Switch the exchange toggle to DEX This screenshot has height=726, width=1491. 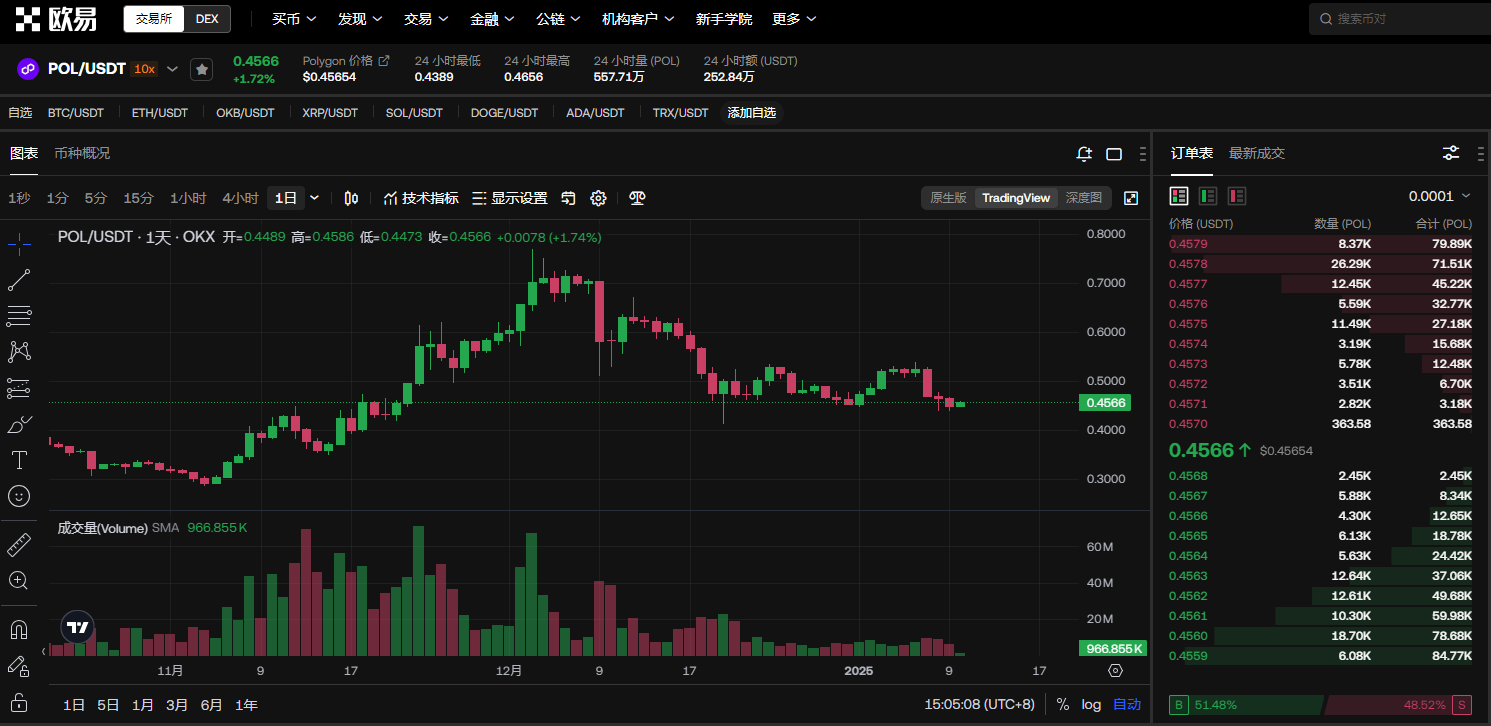click(207, 19)
